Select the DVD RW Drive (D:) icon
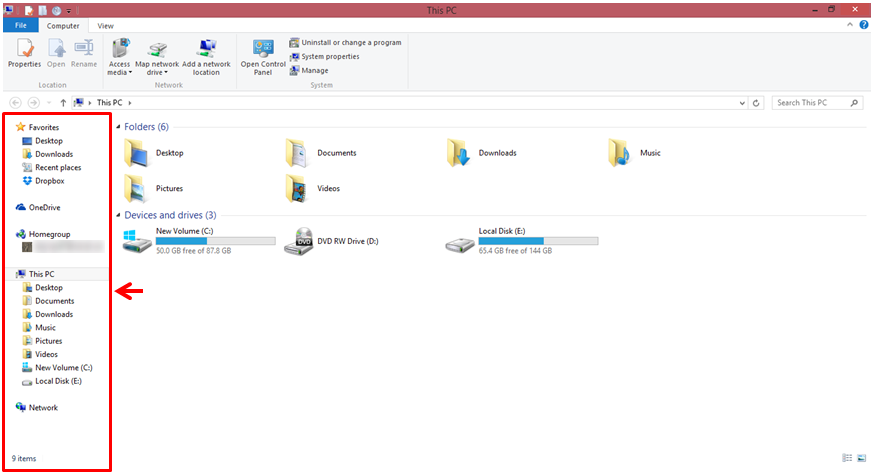The image size is (873, 474). point(298,242)
